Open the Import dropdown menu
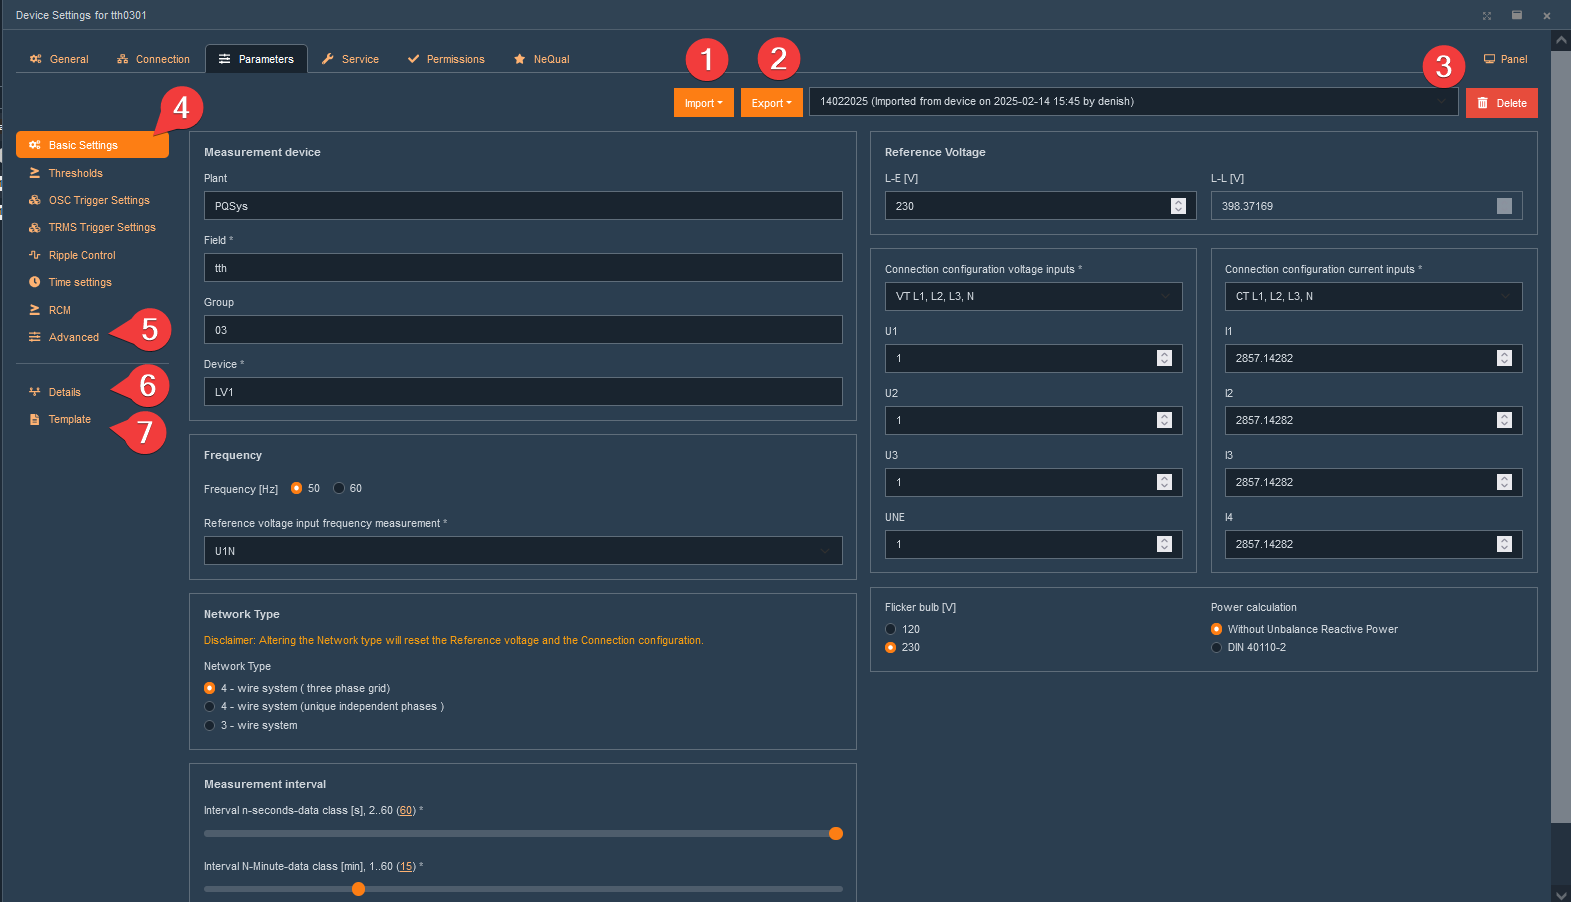The width and height of the screenshot is (1571, 902). 703,103
